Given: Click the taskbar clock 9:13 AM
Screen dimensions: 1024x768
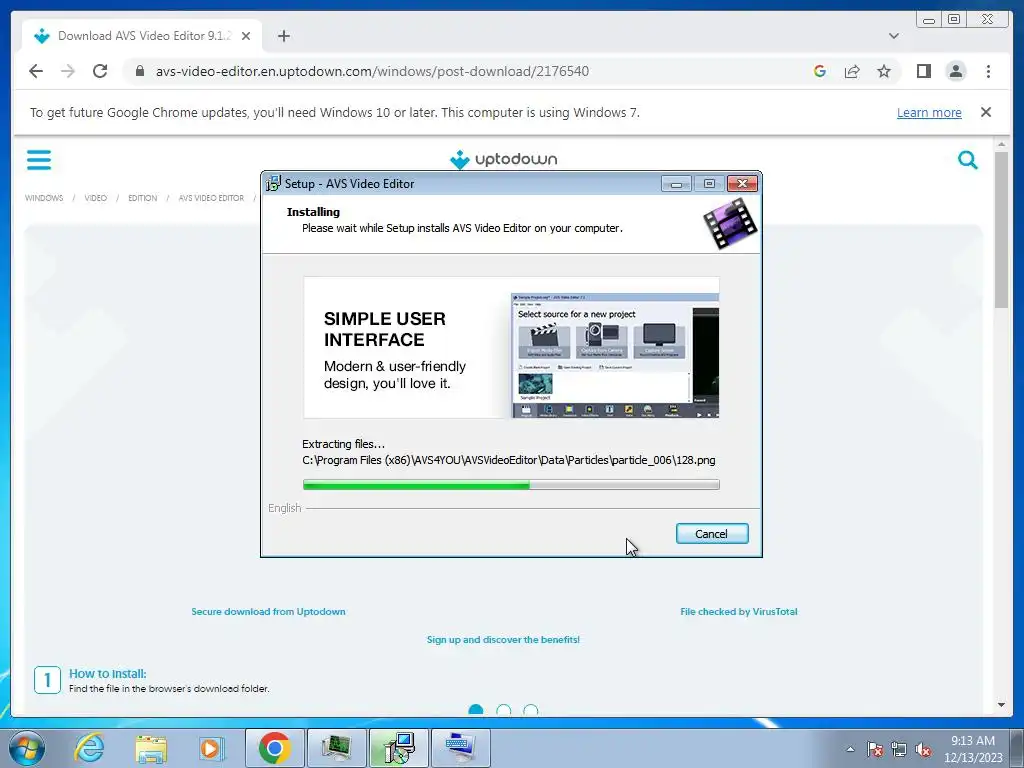Looking at the screenshot, I should 972,741.
